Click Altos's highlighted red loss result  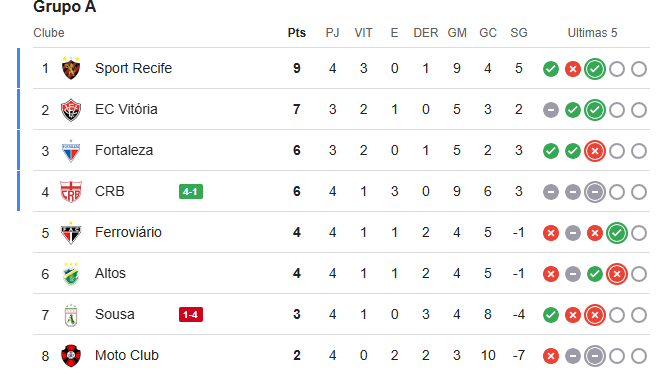pos(617,274)
